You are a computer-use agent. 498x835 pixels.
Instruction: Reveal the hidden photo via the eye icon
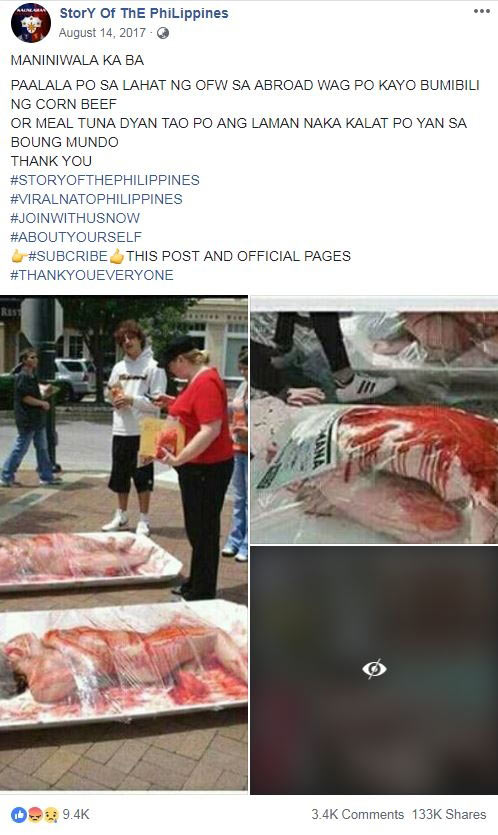click(374, 668)
